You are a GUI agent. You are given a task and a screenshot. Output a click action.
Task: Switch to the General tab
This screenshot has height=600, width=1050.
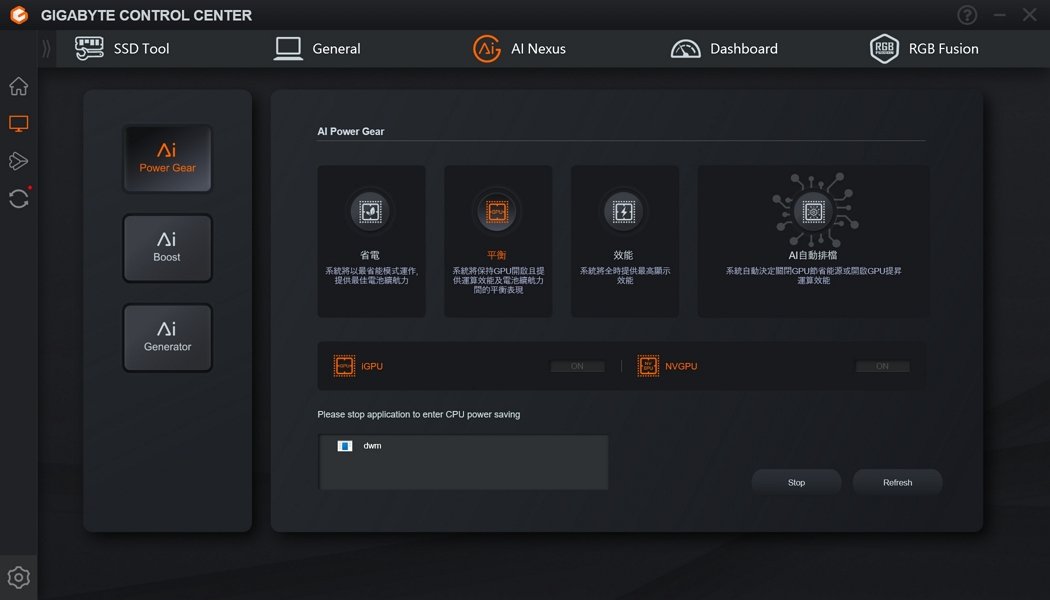point(317,49)
